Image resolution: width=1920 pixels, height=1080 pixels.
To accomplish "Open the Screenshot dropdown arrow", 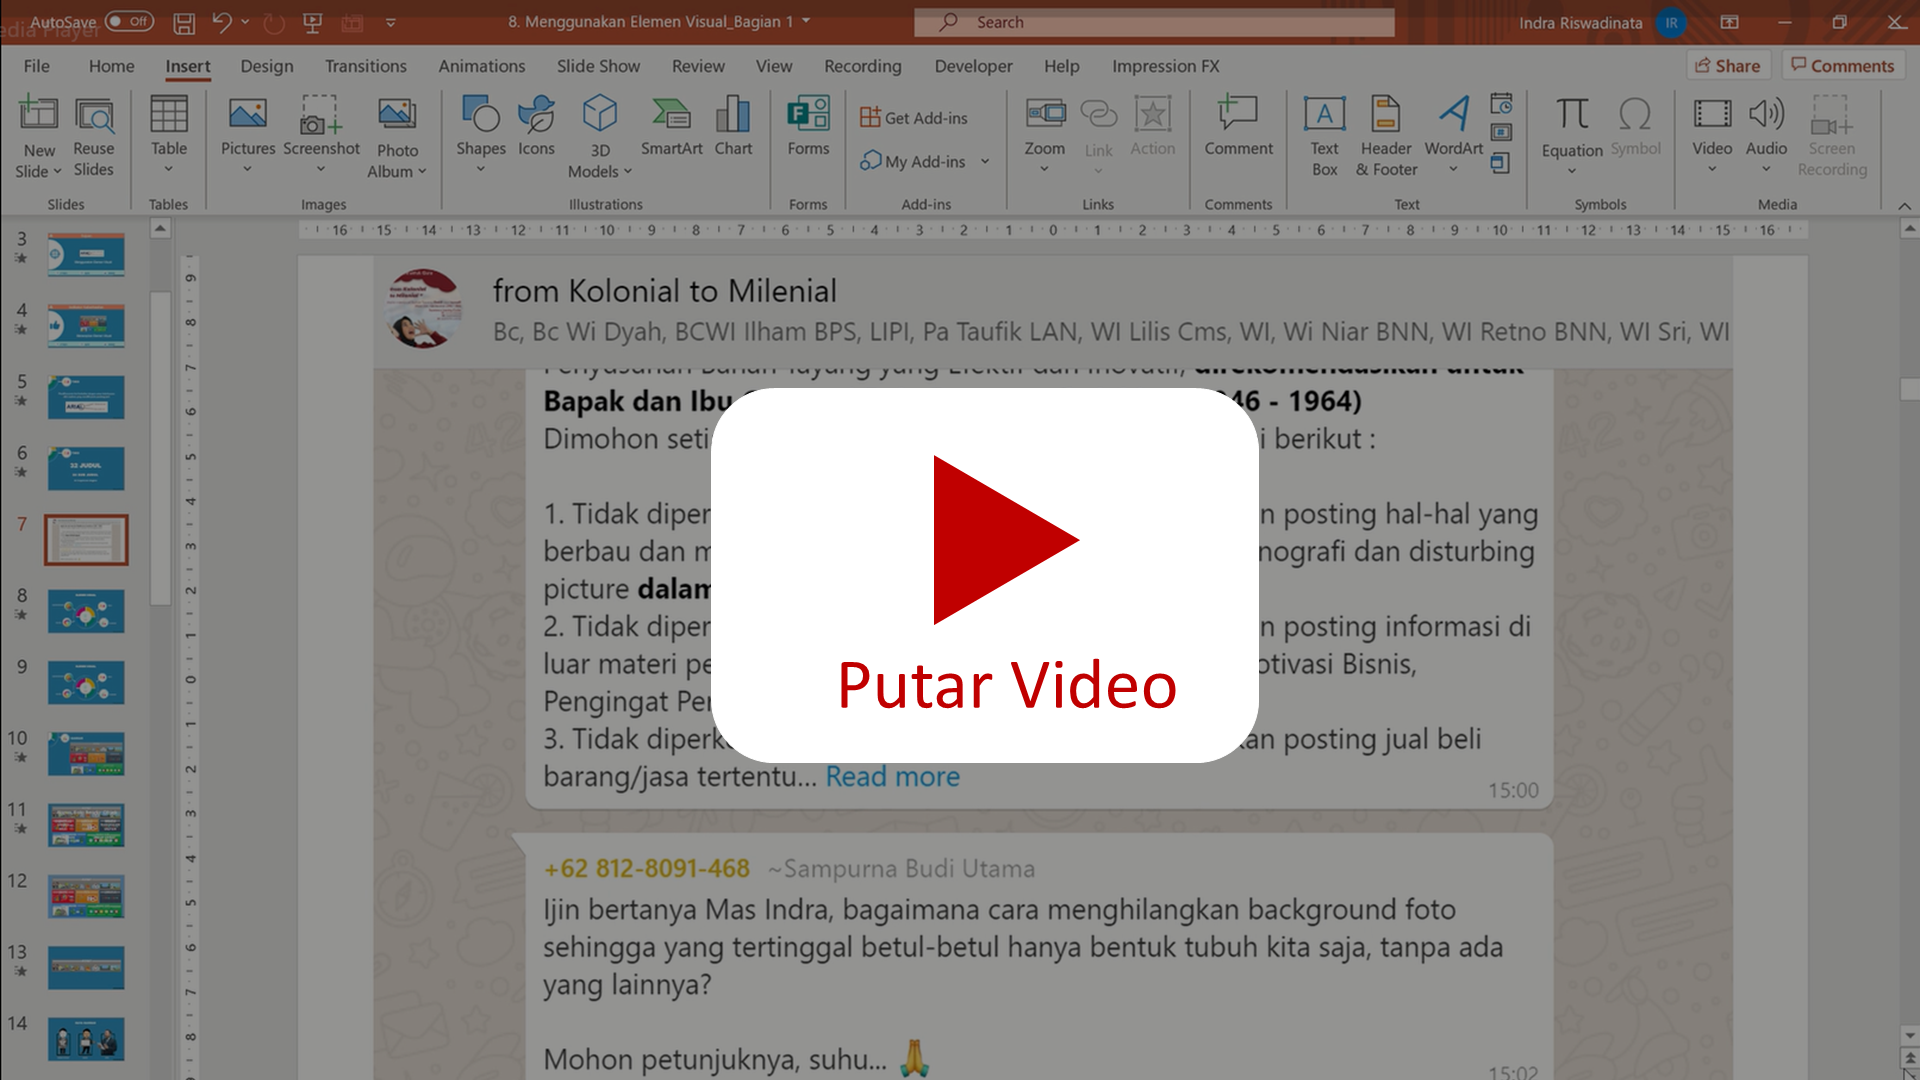I will tap(321, 170).
